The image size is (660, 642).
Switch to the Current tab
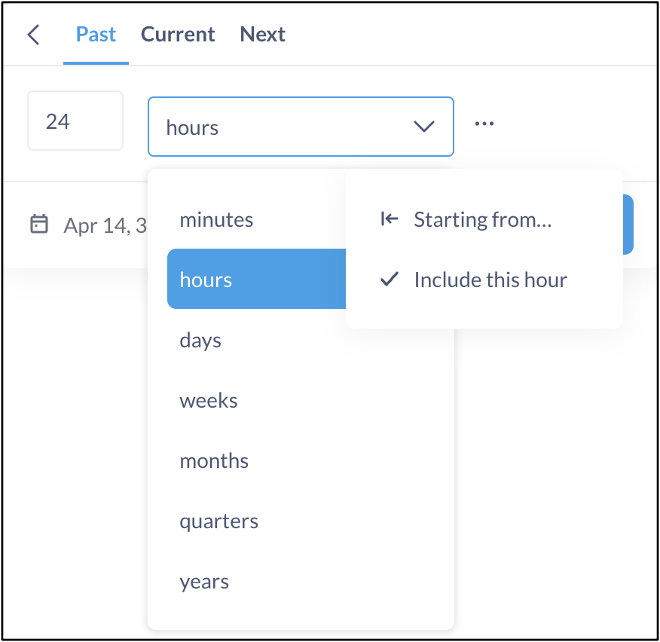click(178, 35)
